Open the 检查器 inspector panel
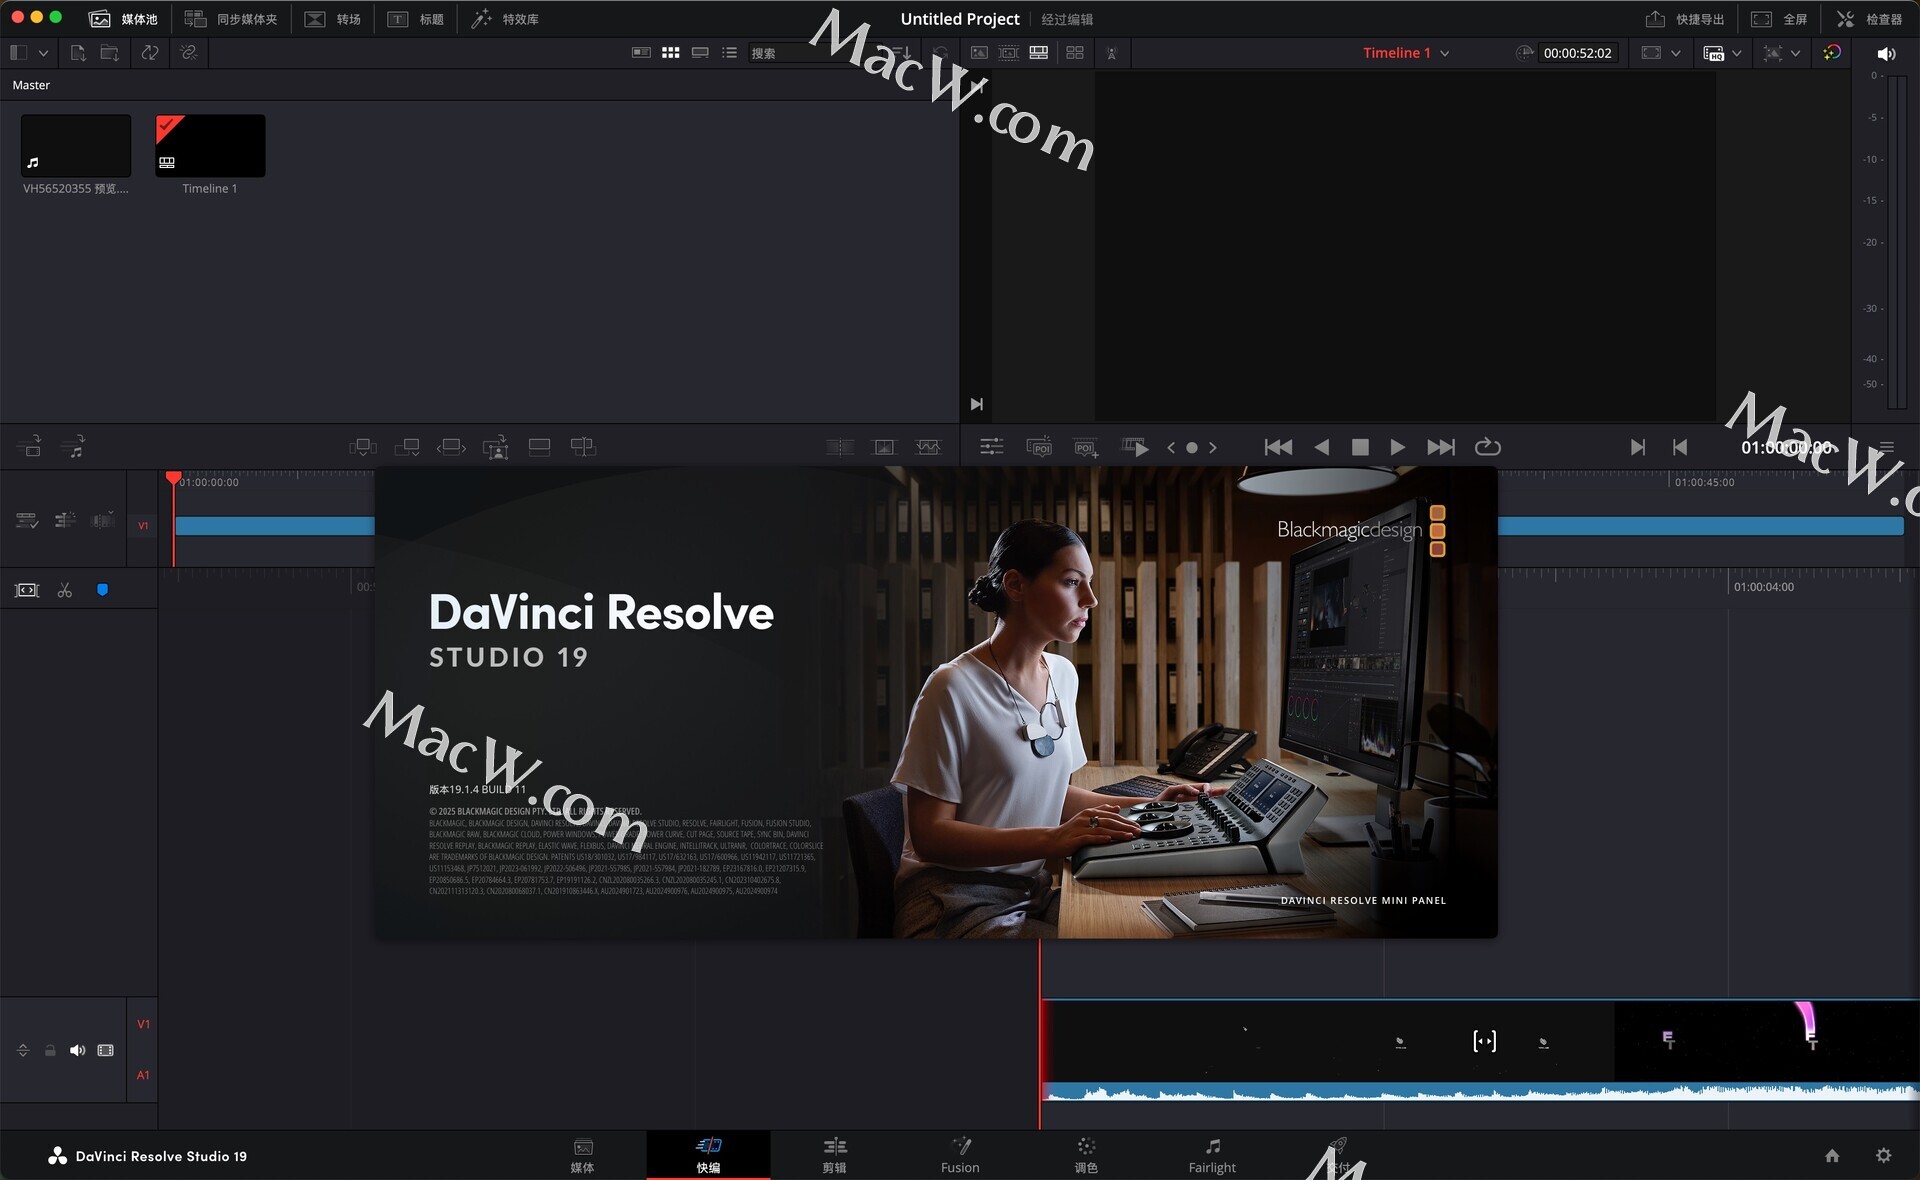Image resolution: width=1920 pixels, height=1180 pixels. tap(1869, 19)
